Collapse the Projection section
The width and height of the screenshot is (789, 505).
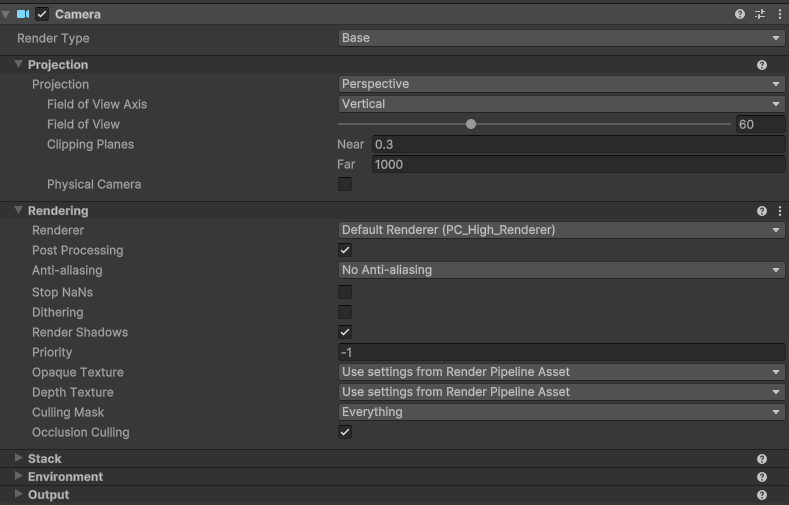[19, 64]
